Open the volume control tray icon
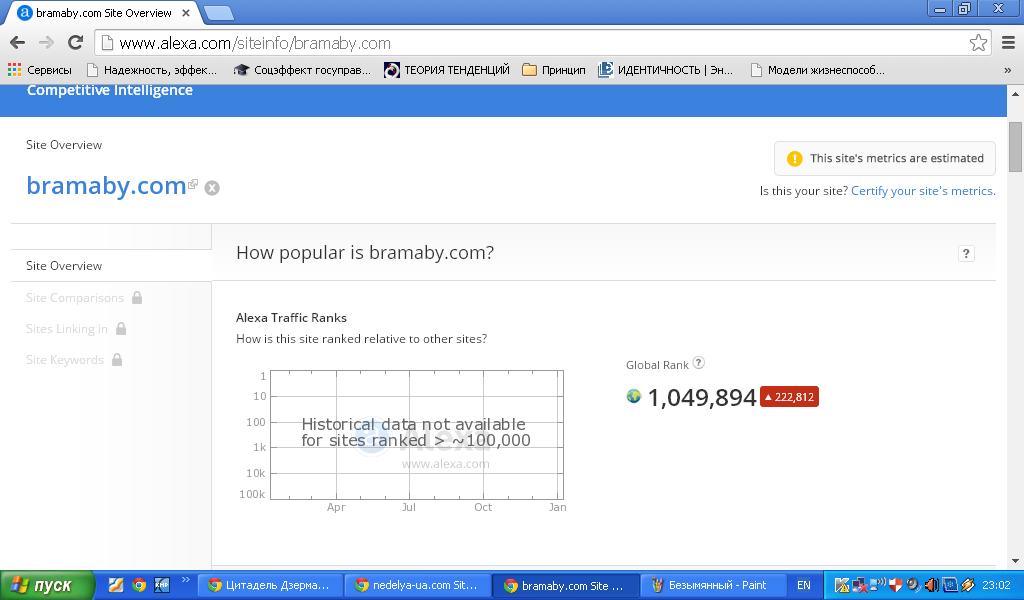The image size is (1024, 600). click(x=931, y=585)
